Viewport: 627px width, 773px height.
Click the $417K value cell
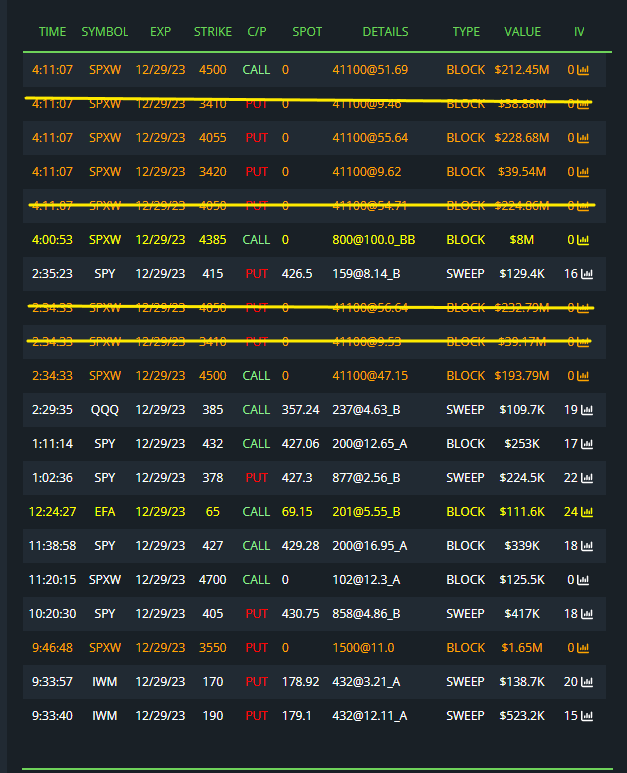pyautogui.click(x=522, y=614)
